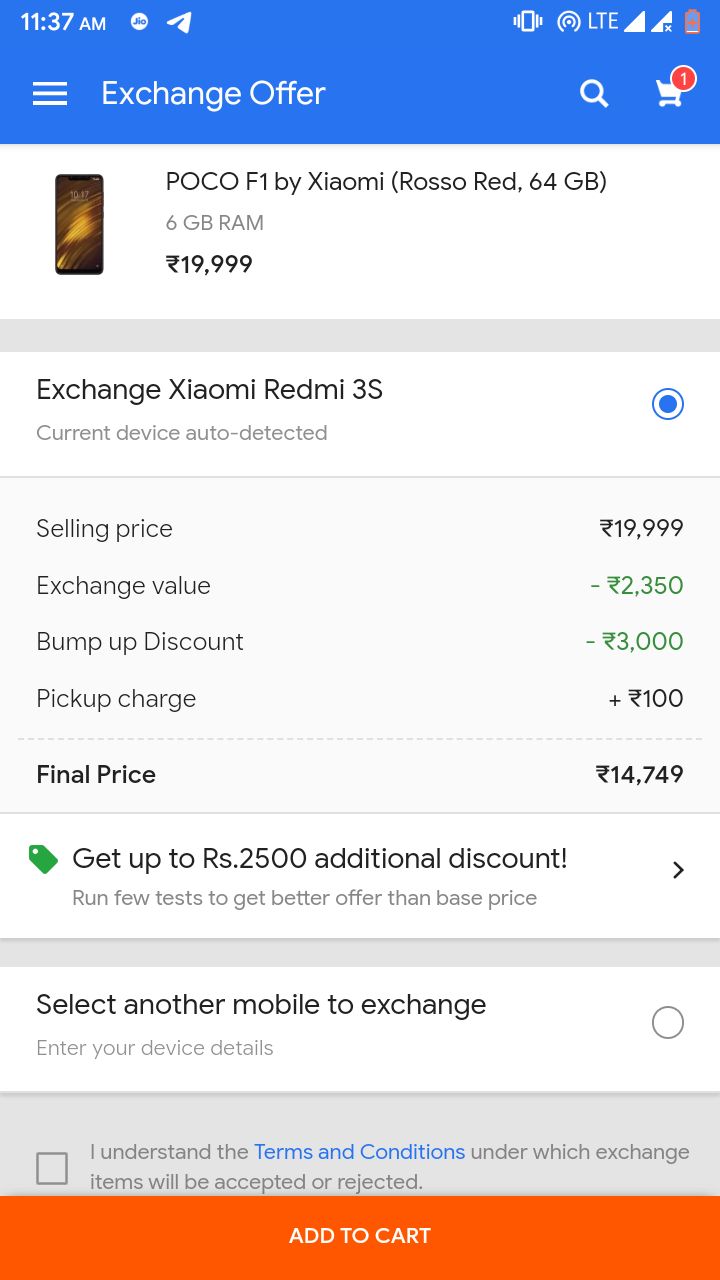Tap the Final Price row
Image resolution: width=720 pixels, height=1280 pixels.
click(360, 775)
